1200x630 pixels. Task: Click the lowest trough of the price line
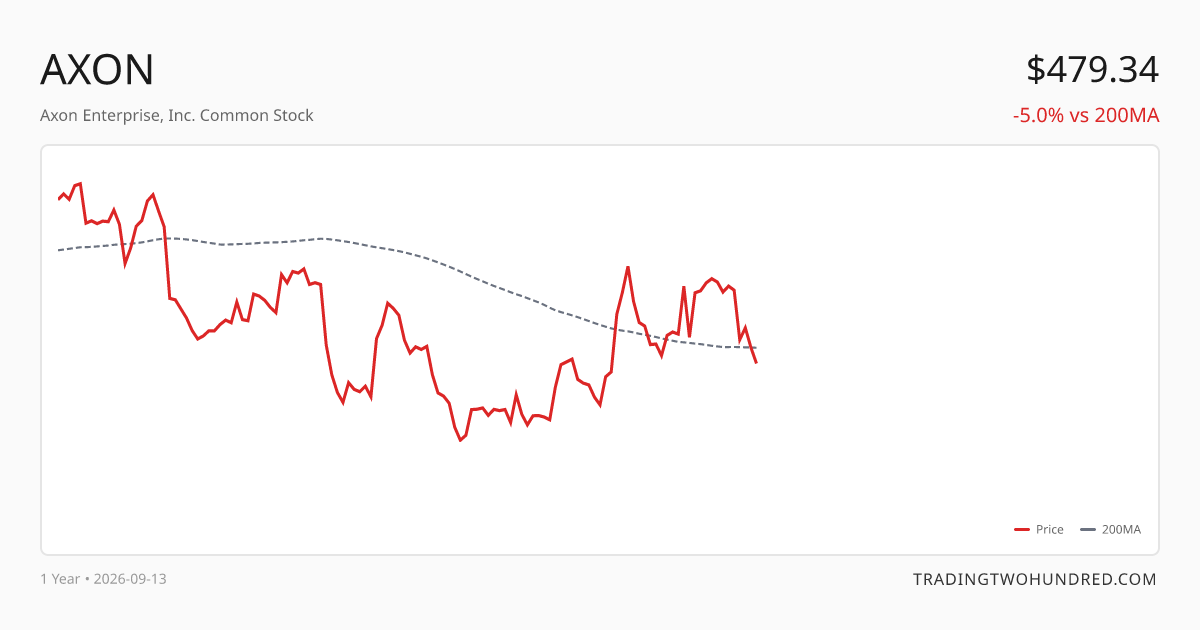(x=461, y=440)
